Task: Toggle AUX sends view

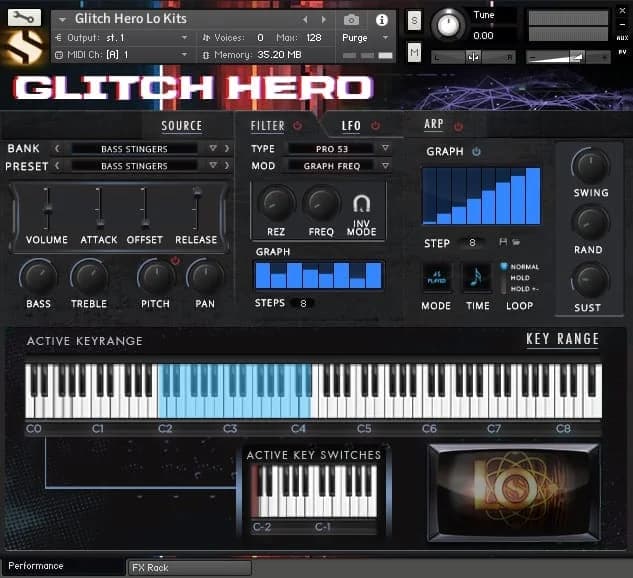Action: [622, 38]
